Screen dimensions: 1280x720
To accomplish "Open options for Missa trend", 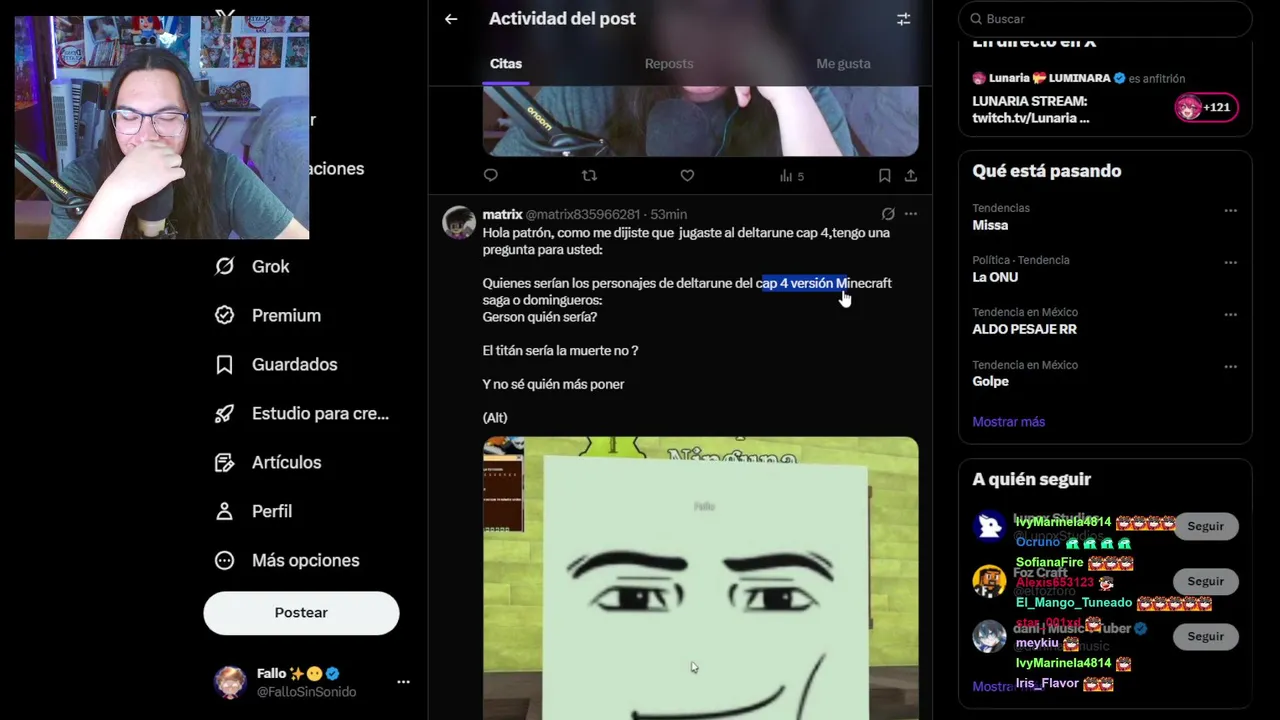I will tap(1230, 210).
